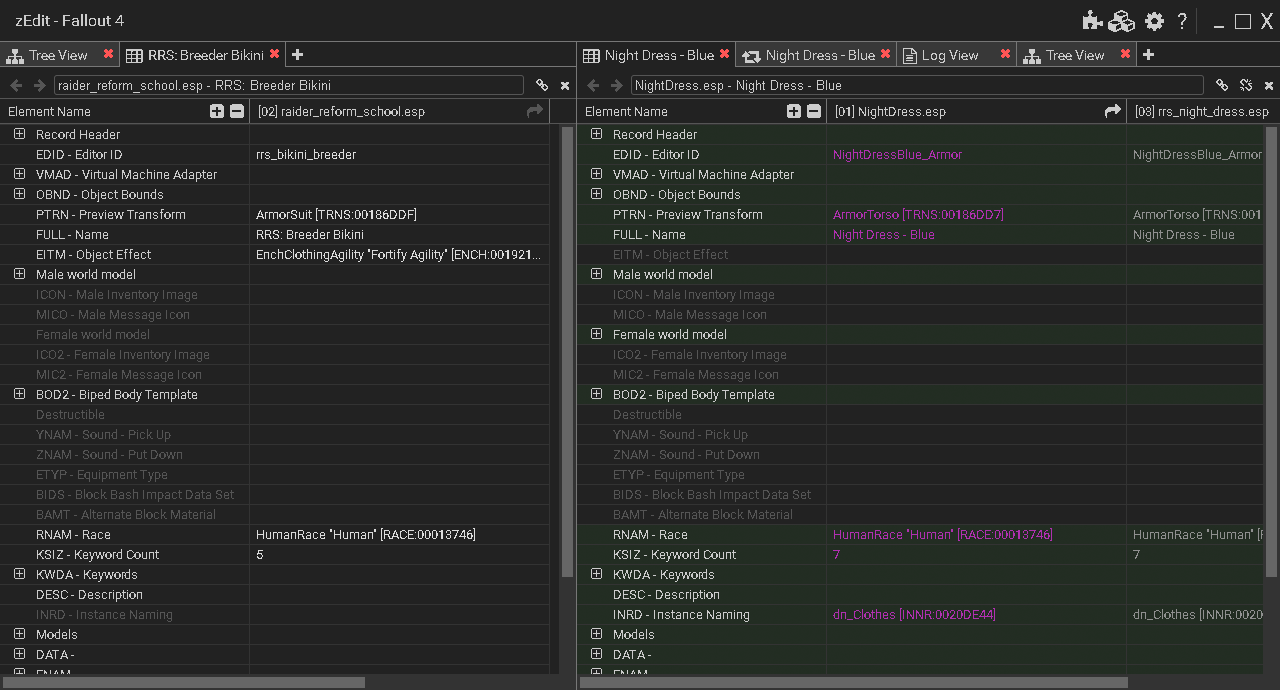The image size is (1280, 690).
Task: Select dn_Clothes Instance Naming value in NightDress.esp
Action: click(914, 614)
